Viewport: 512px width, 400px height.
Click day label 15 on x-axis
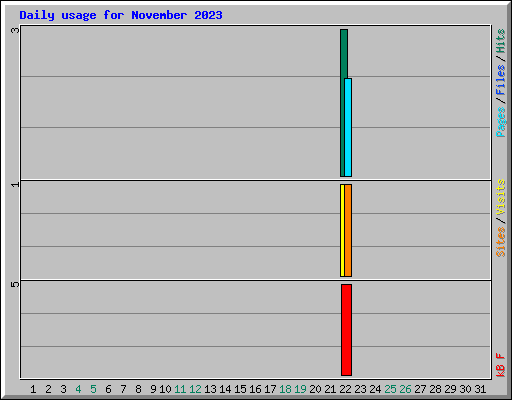point(240,389)
